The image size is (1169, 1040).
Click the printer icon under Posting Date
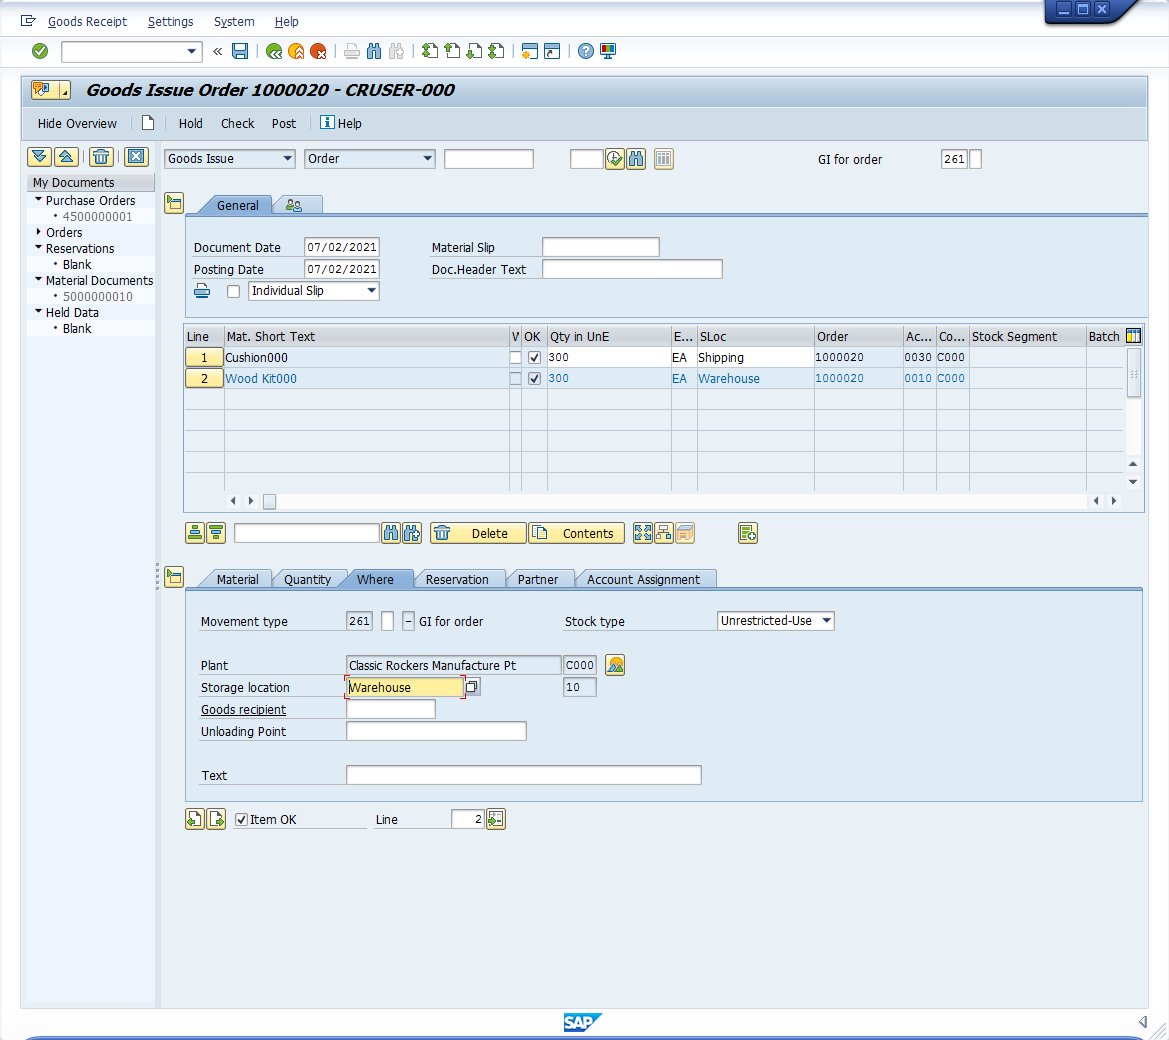(x=202, y=291)
